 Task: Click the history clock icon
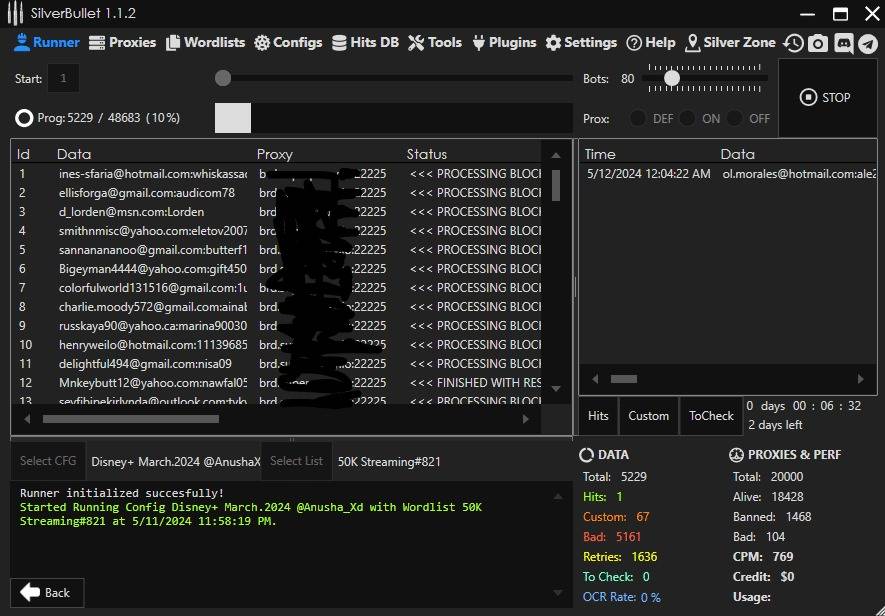[x=794, y=43]
